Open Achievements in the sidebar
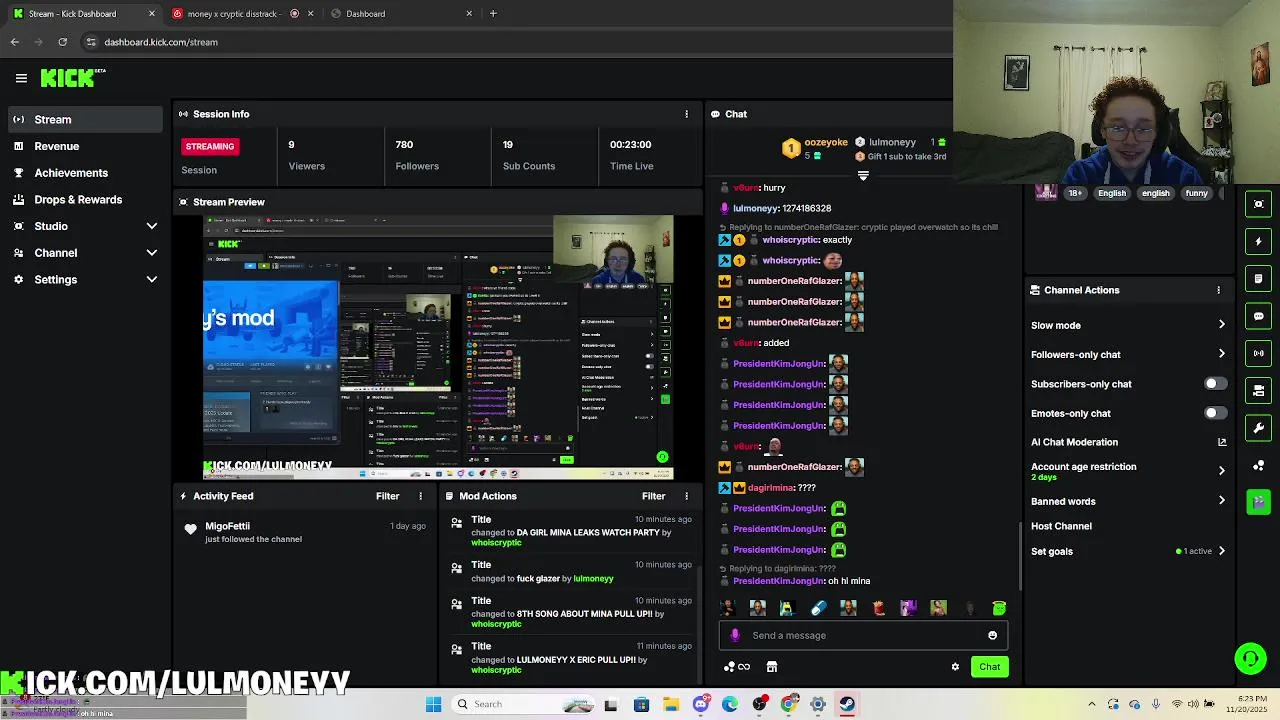This screenshot has height=720, width=1280. coord(85,173)
